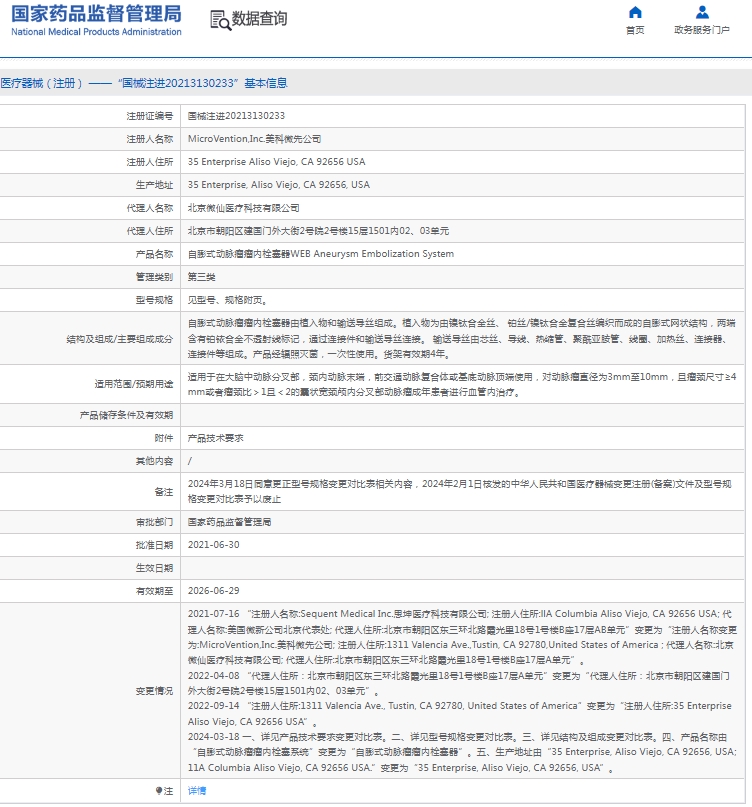
Task: Open the 政务服务门户 user icon
Action: (702, 12)
